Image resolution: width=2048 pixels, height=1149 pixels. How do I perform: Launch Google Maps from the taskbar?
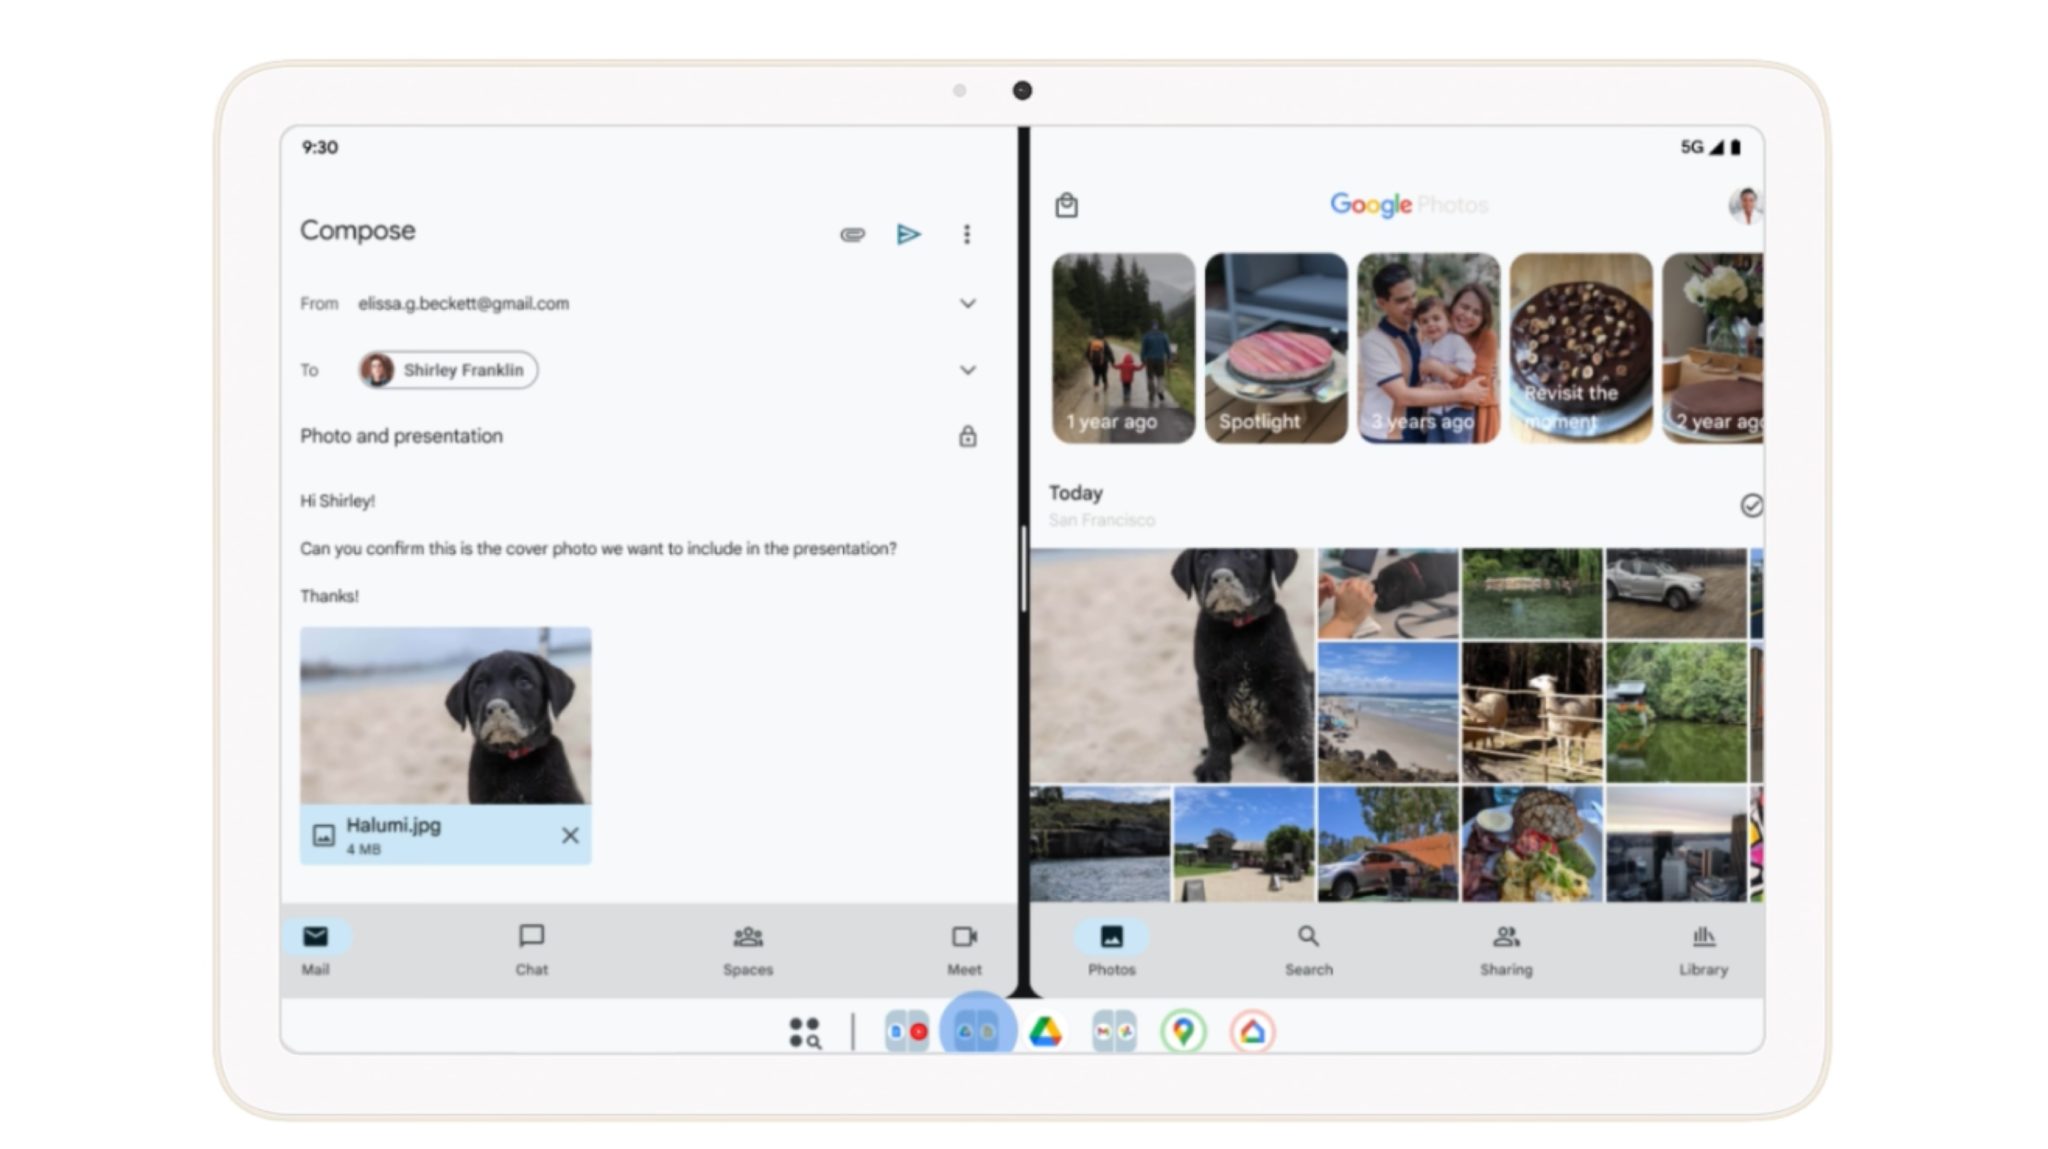1183,1031
